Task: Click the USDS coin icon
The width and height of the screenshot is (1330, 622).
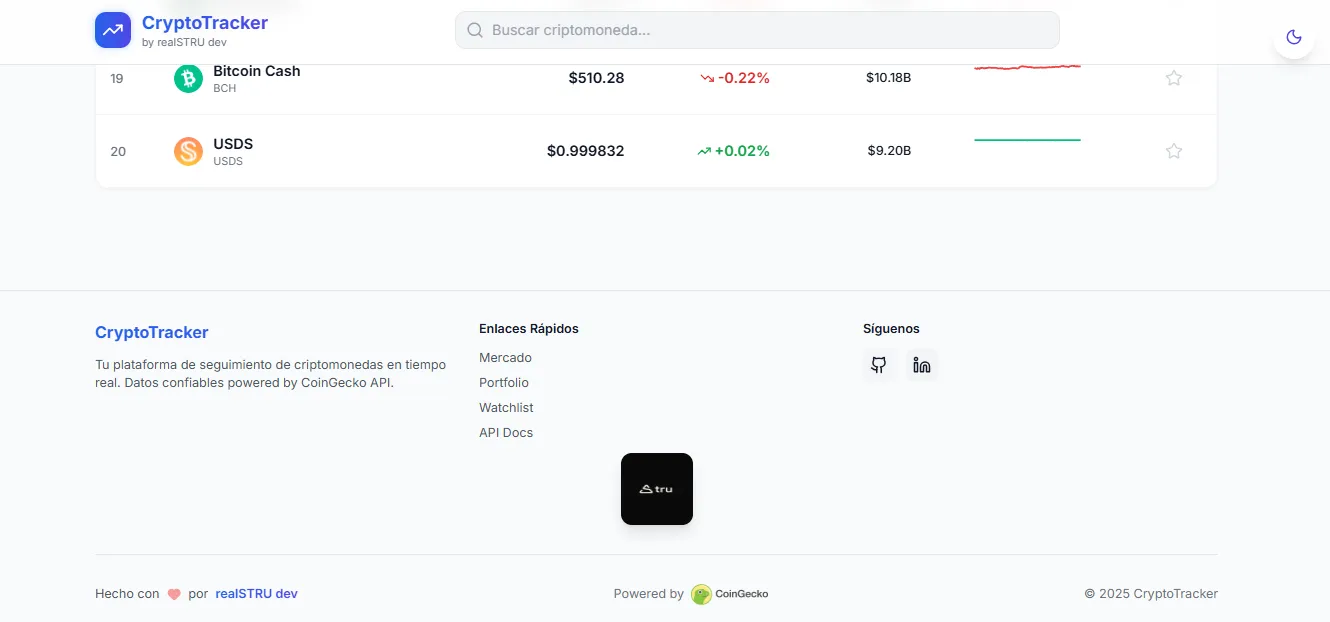Action: [188, 151]
